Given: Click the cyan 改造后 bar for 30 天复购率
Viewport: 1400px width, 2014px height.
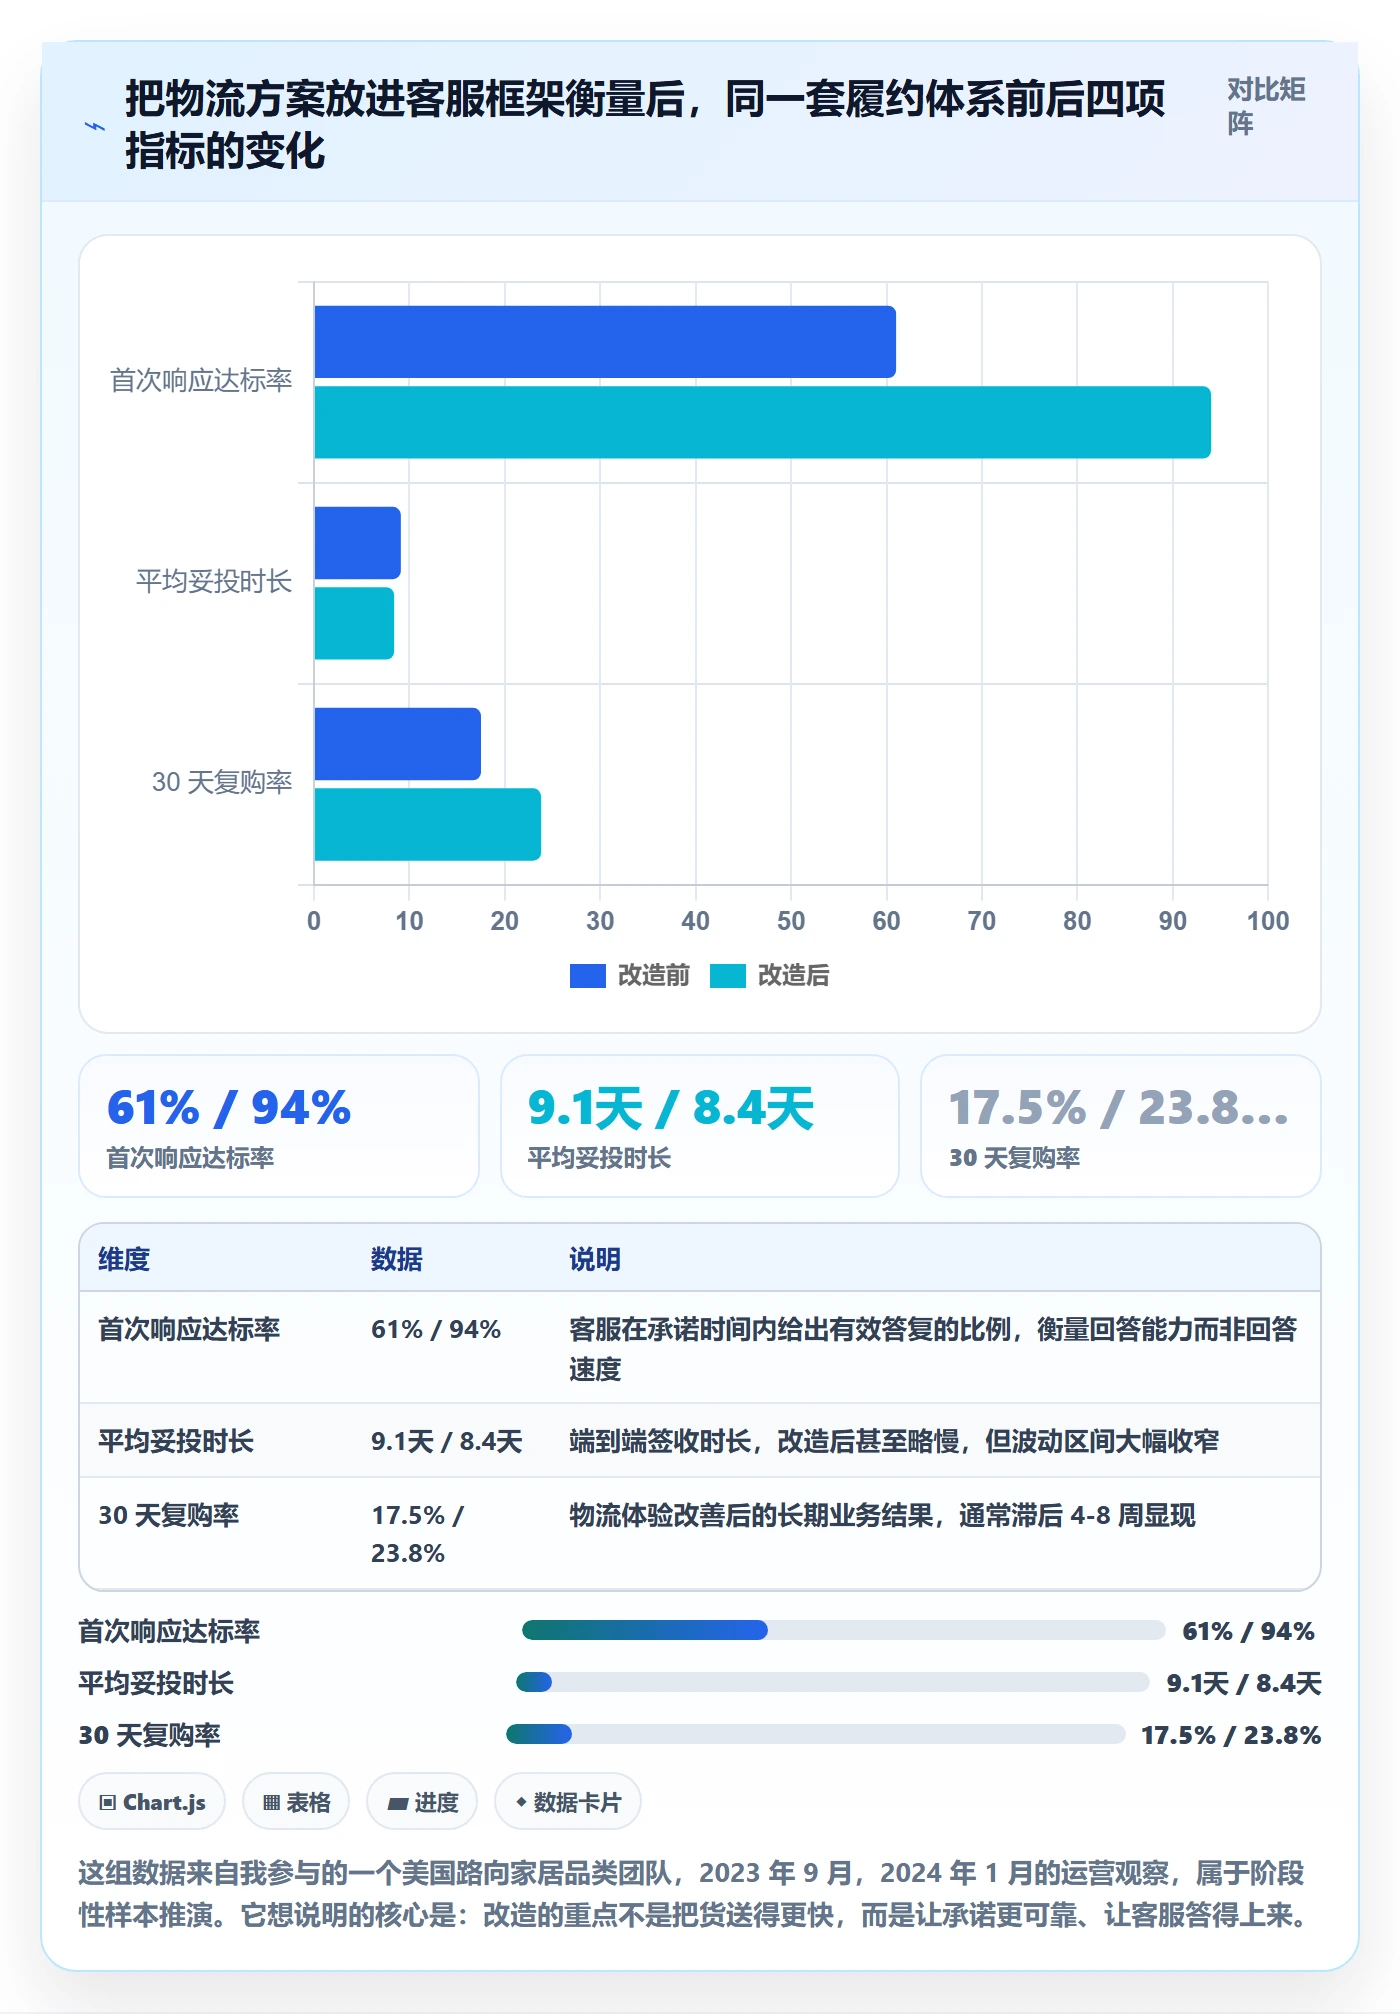Looking at the screenshot, I should pos(427,824).
